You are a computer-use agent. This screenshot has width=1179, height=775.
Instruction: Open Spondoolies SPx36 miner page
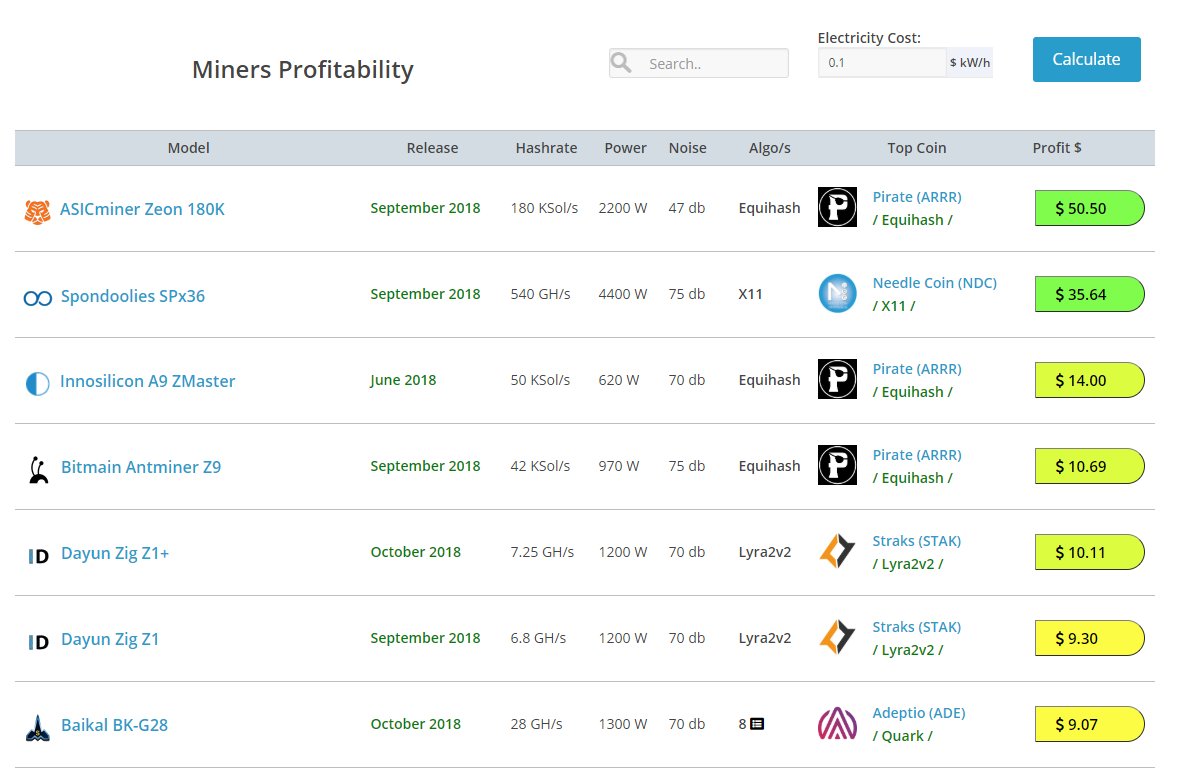[x=132, y=296]
